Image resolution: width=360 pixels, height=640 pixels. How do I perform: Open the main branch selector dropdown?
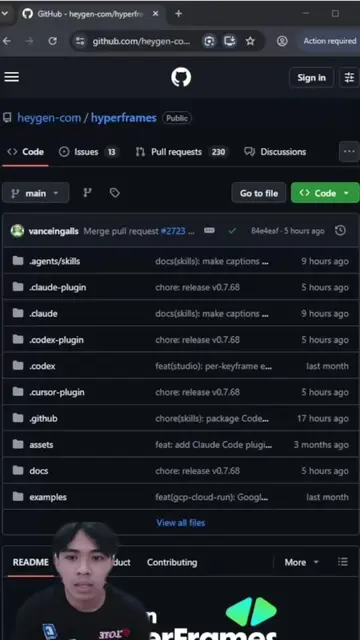click(x=36, y=193)
